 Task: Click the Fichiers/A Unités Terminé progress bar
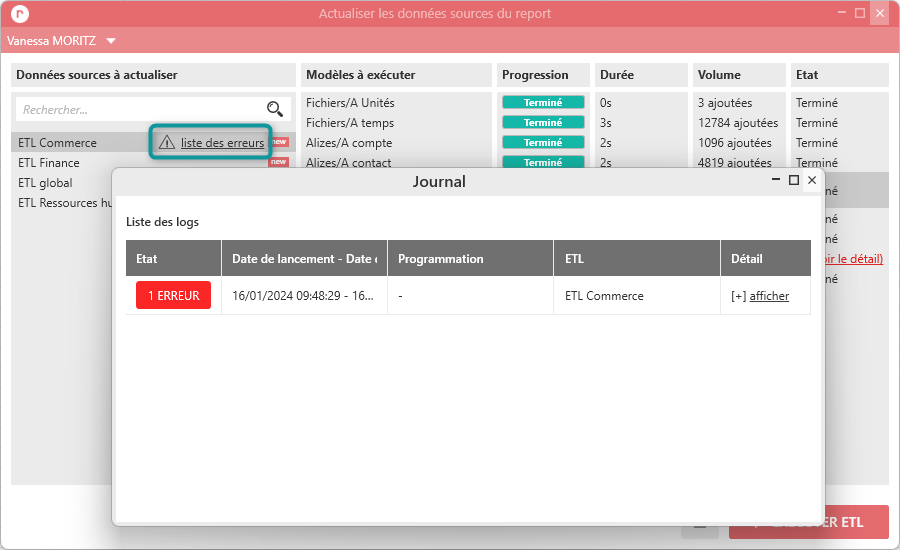click(x=543, y=103)
